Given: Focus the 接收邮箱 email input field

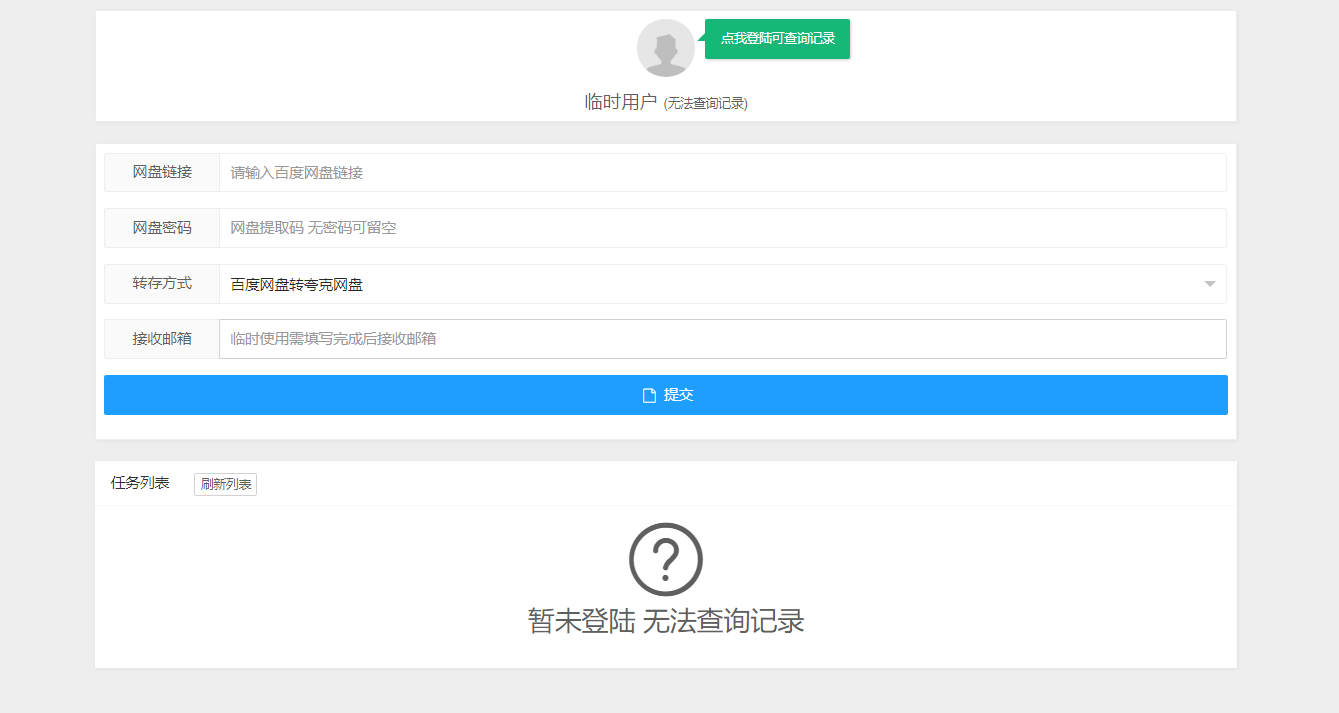Looking at the screenshot, I should [x=722, y=339].
